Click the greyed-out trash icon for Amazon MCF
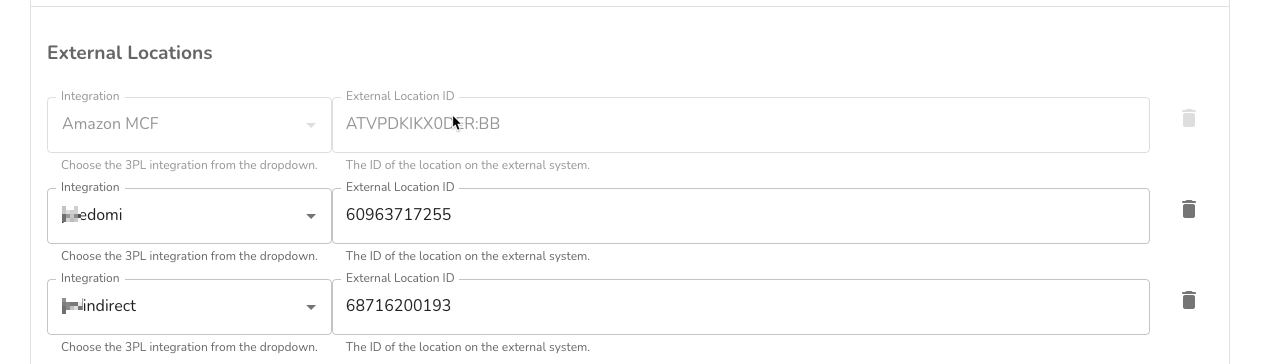This screenshot has height=364, width=1263. point(1188,119)
